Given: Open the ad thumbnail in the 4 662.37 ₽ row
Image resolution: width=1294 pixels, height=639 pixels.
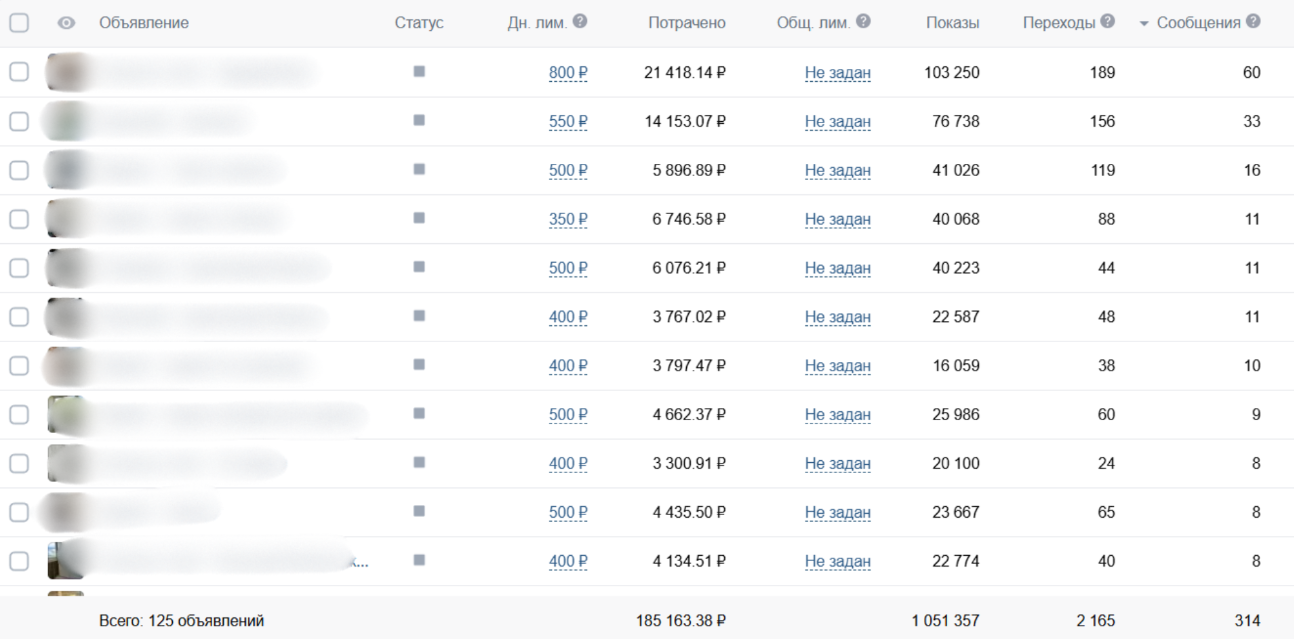Looking at the screenshot, I should click(x=66, y=414).
